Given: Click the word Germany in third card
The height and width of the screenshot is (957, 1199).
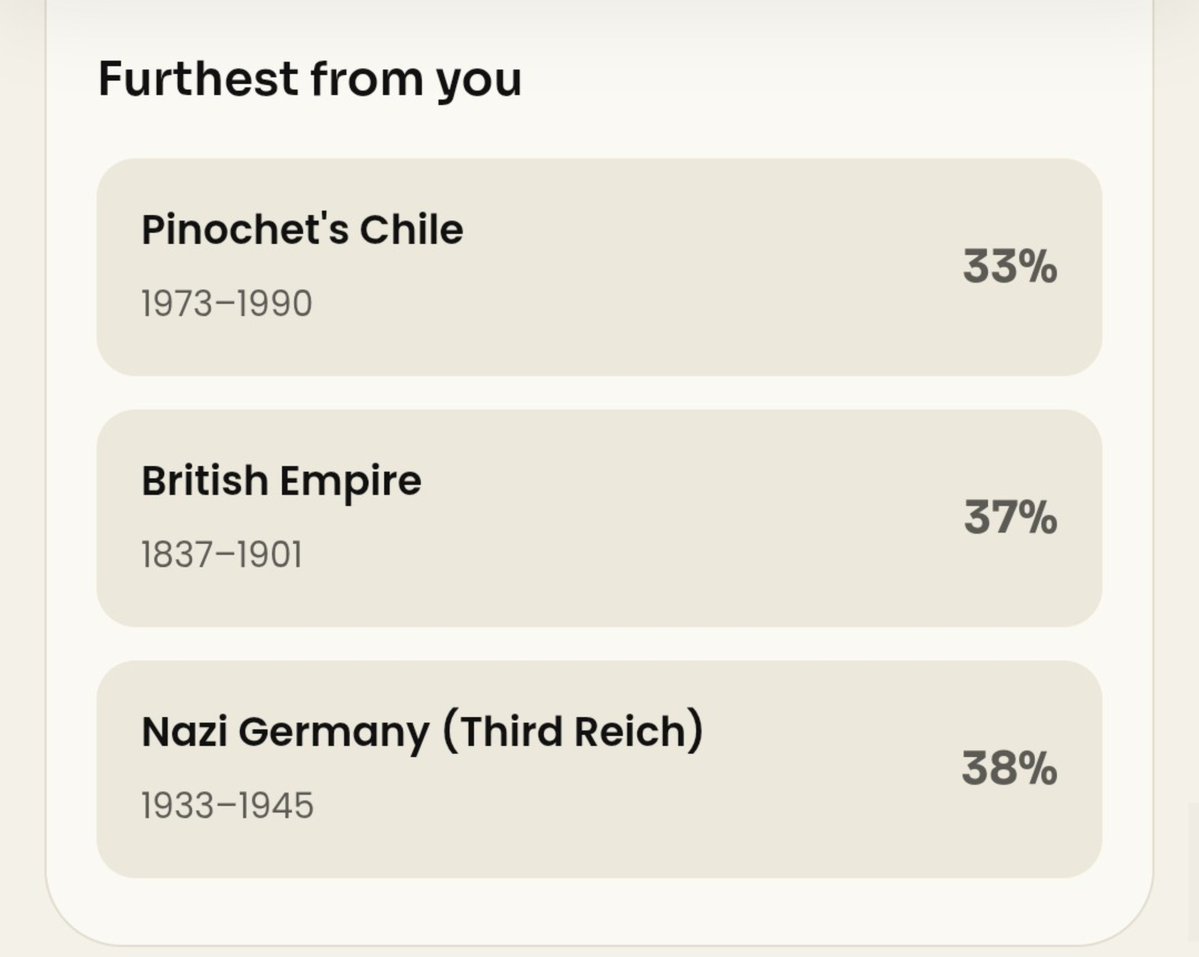Looking at the screenshot, I should click(334, 734).
